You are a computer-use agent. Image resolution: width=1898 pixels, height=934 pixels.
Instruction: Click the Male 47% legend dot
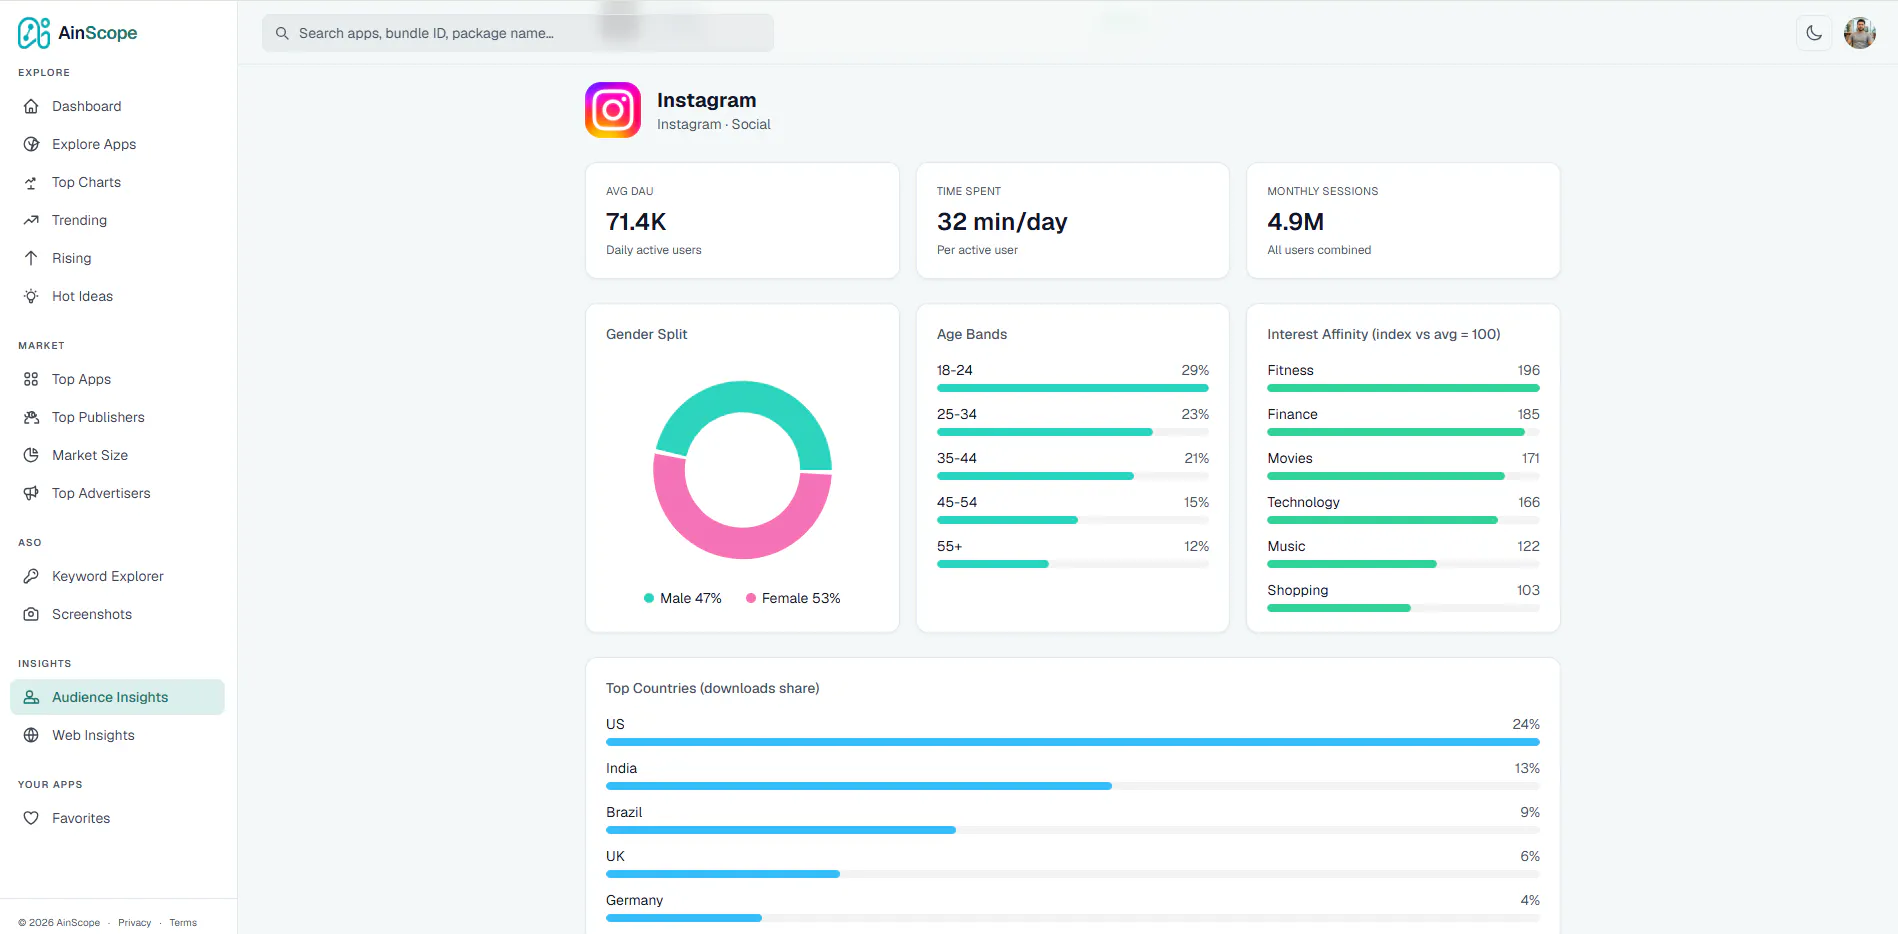(649, 598)
